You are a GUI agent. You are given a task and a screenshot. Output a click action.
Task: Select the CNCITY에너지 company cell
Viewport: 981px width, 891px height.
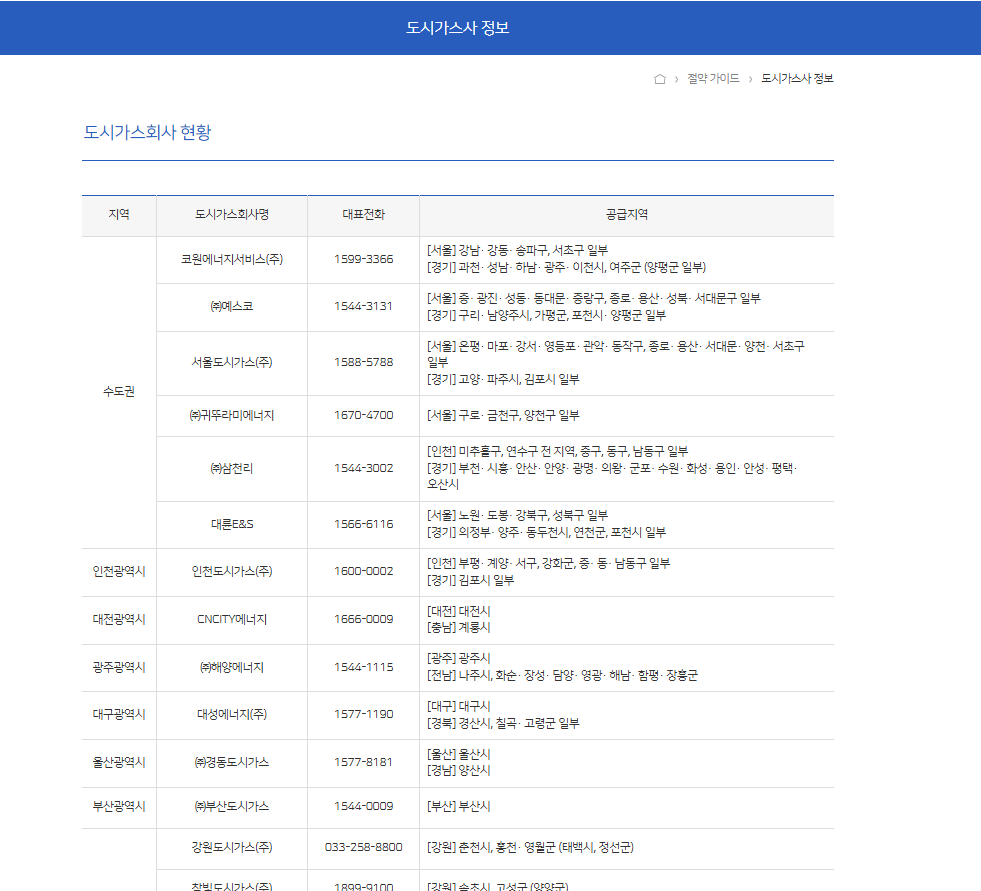(232, 619)
